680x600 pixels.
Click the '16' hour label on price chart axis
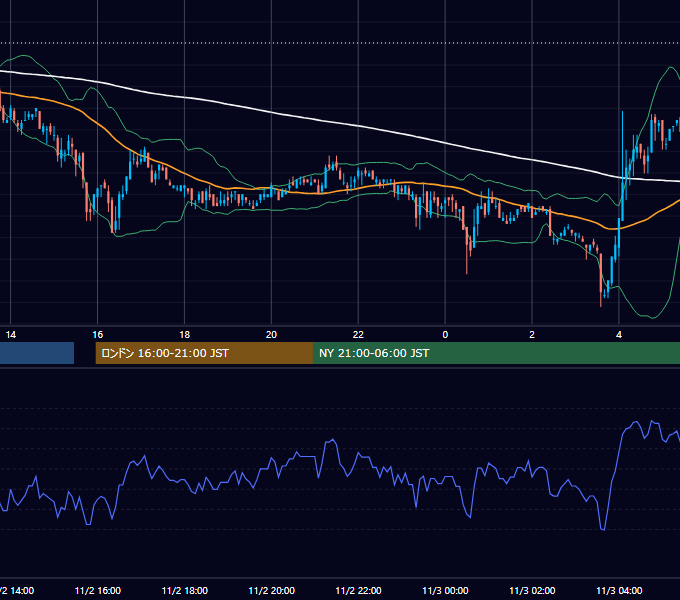[x=98, y=335]
